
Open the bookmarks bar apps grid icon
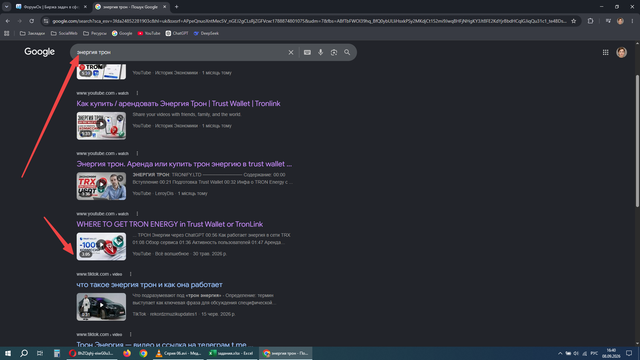point(7,33)
